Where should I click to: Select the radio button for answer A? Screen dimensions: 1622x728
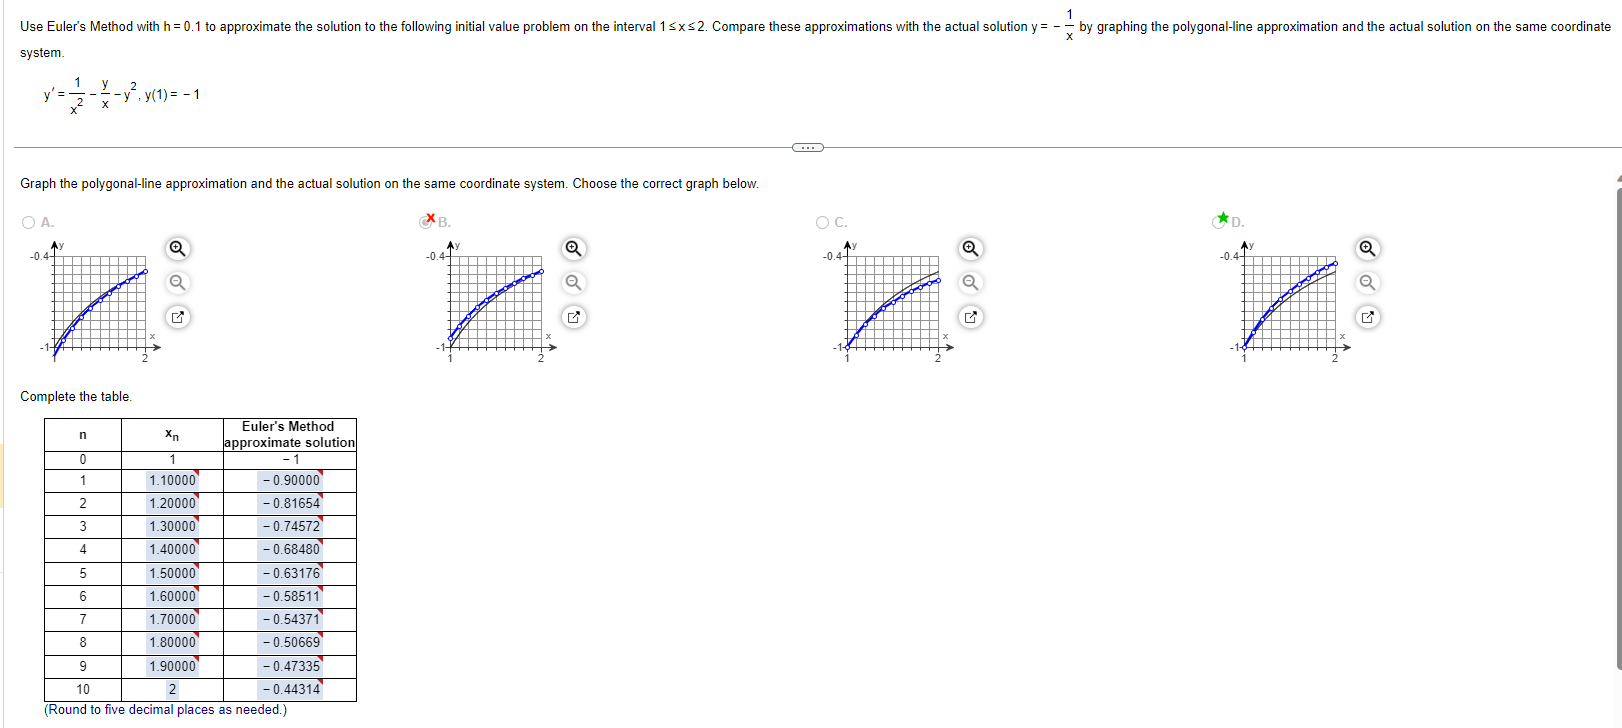coord(28,222)
